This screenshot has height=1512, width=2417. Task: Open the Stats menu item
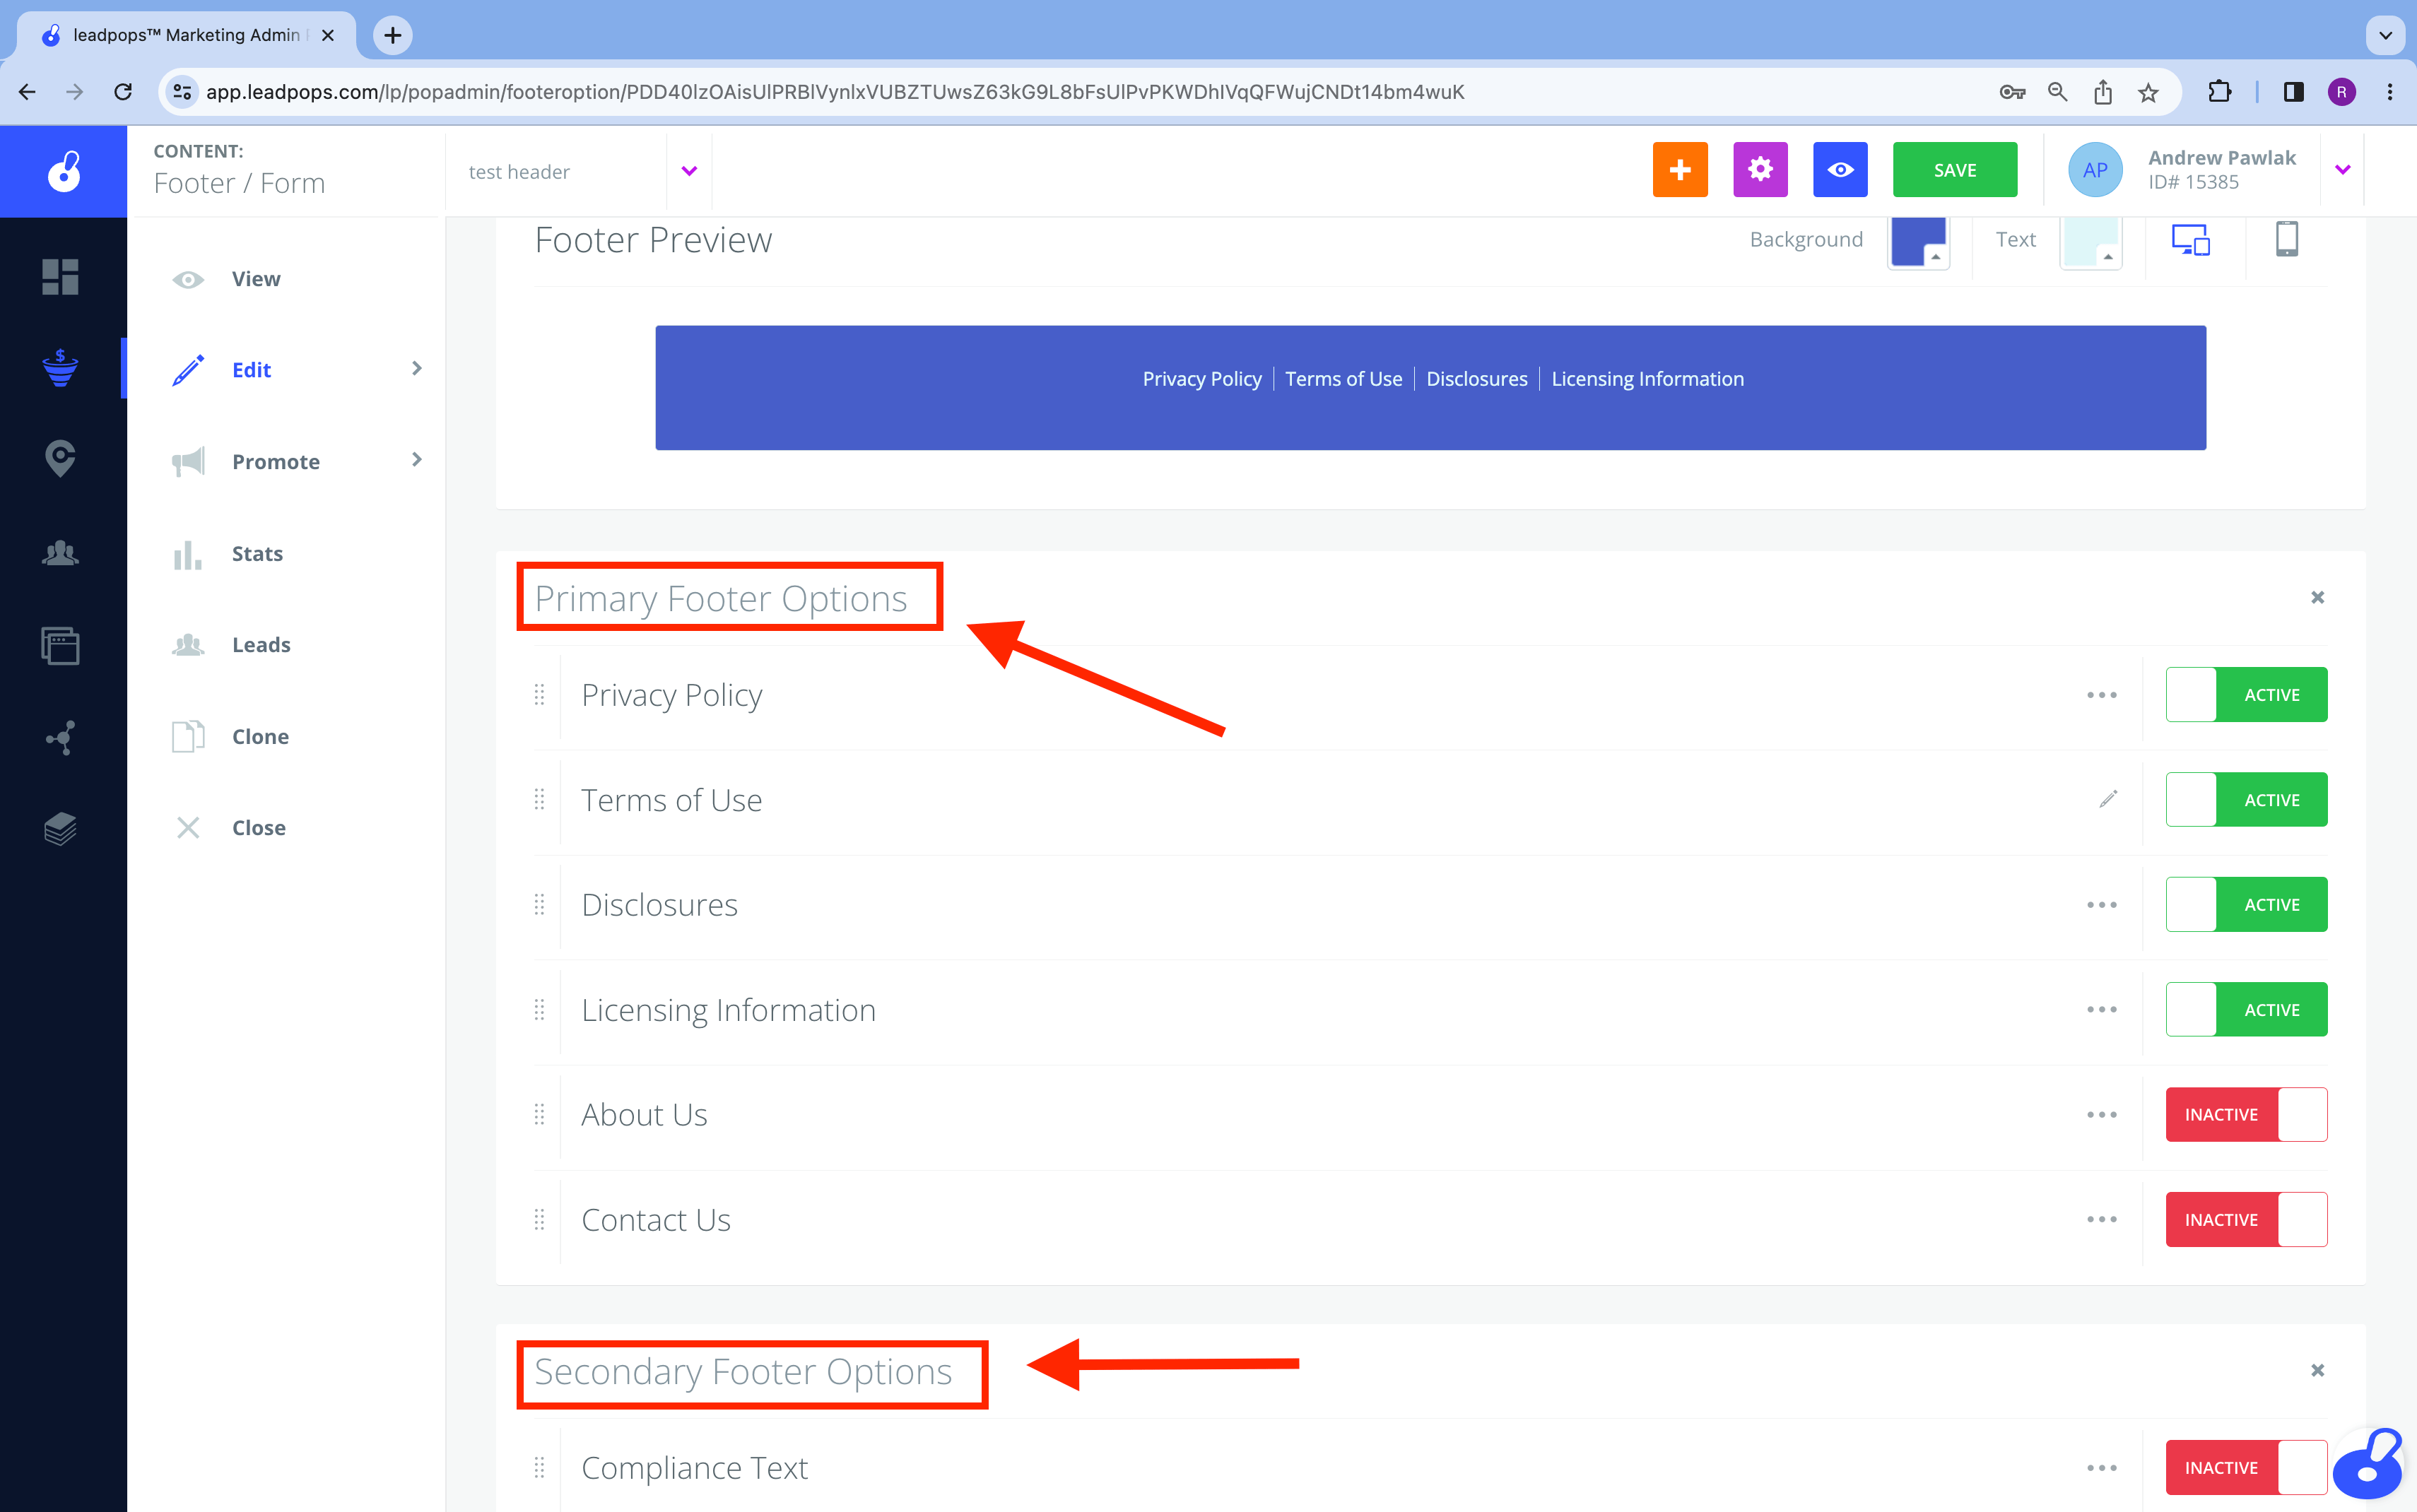(x=257, y=554)
